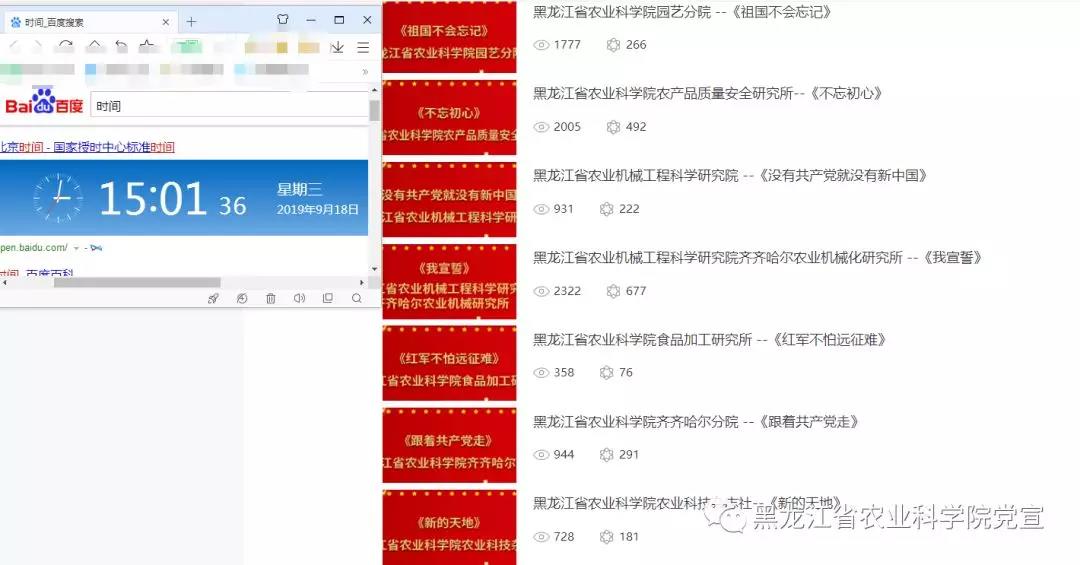Click the undo back-arrow toolbar icon
The width and height of the screenshot is (1080, 565).
(x=121, y=46)
